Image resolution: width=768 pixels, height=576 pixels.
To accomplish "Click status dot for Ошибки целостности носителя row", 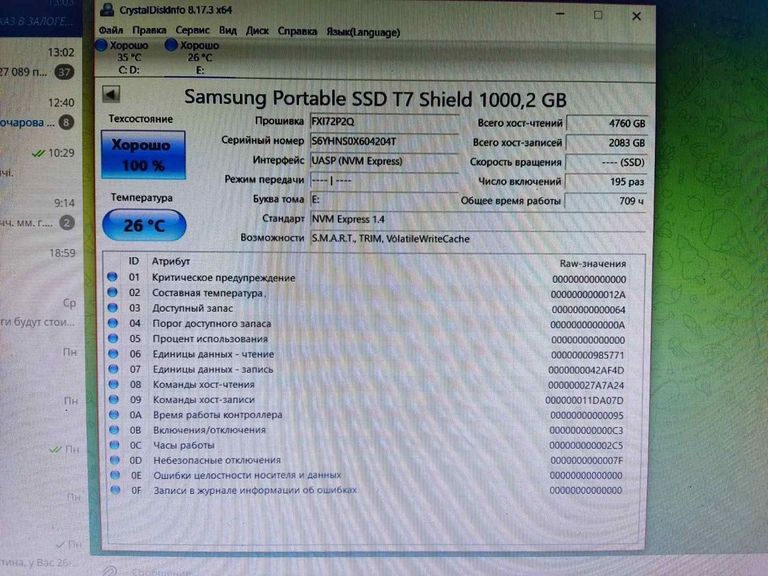I will coord(115,475).
